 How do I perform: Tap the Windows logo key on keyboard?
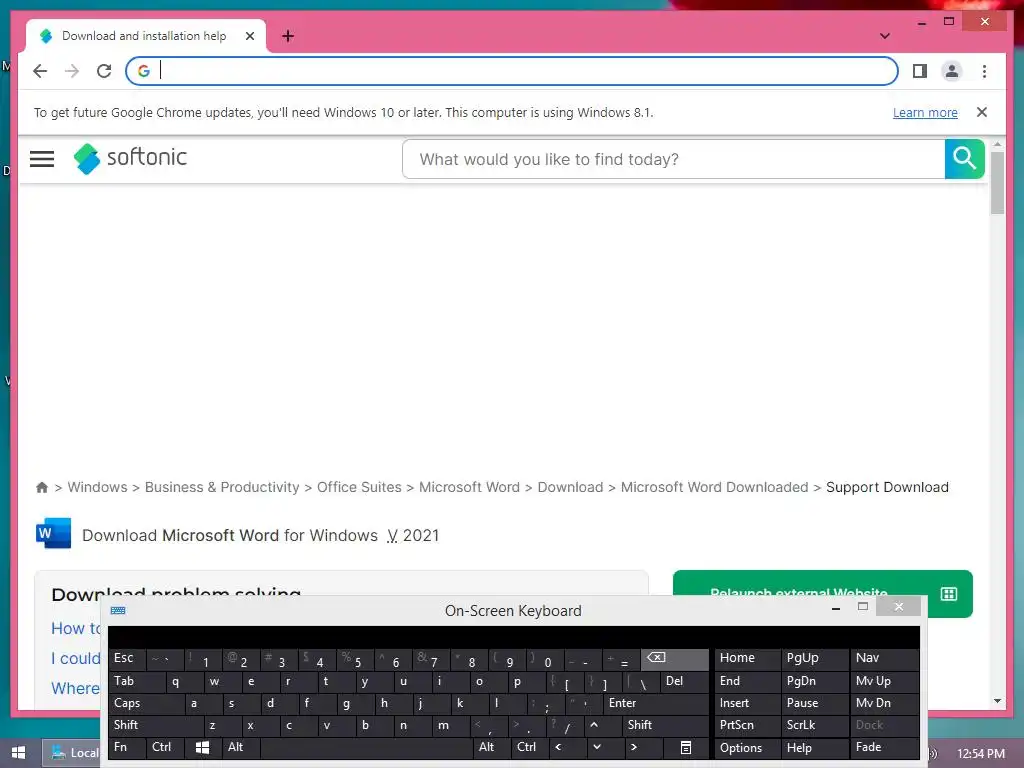pyautogui.click(x=202, y=747)
